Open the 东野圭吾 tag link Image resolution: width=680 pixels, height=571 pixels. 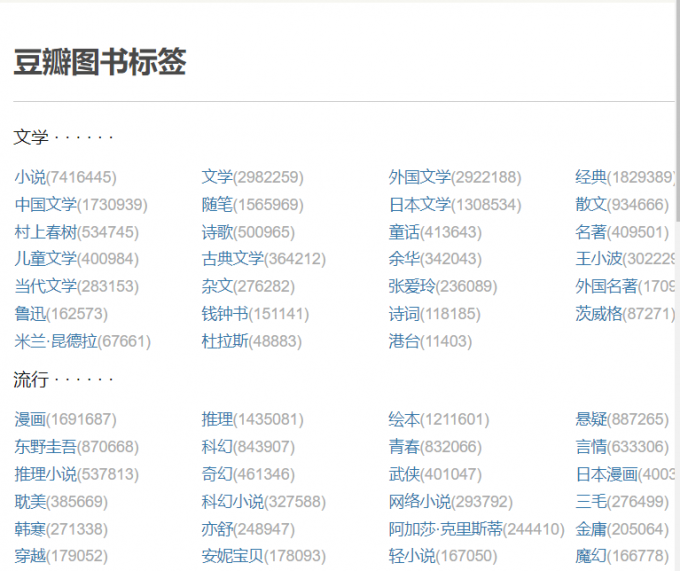point(46,447)
